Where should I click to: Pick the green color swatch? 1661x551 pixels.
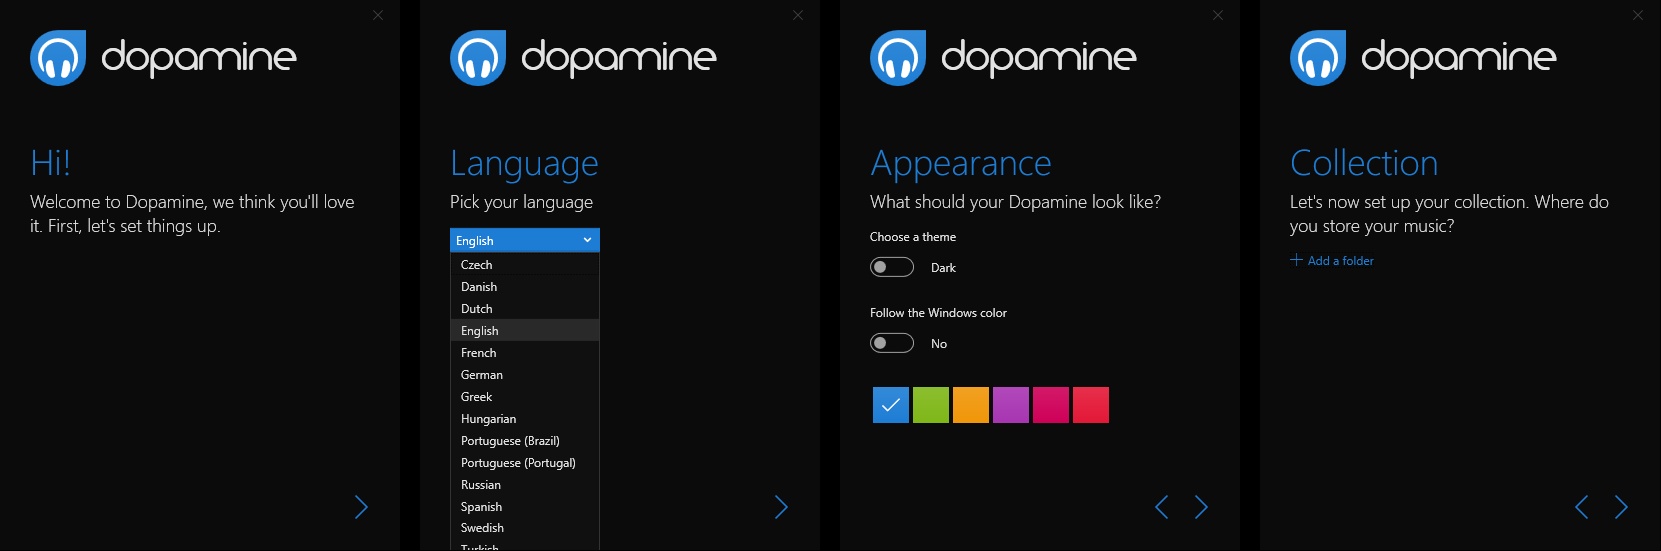[x=931, y=405]
